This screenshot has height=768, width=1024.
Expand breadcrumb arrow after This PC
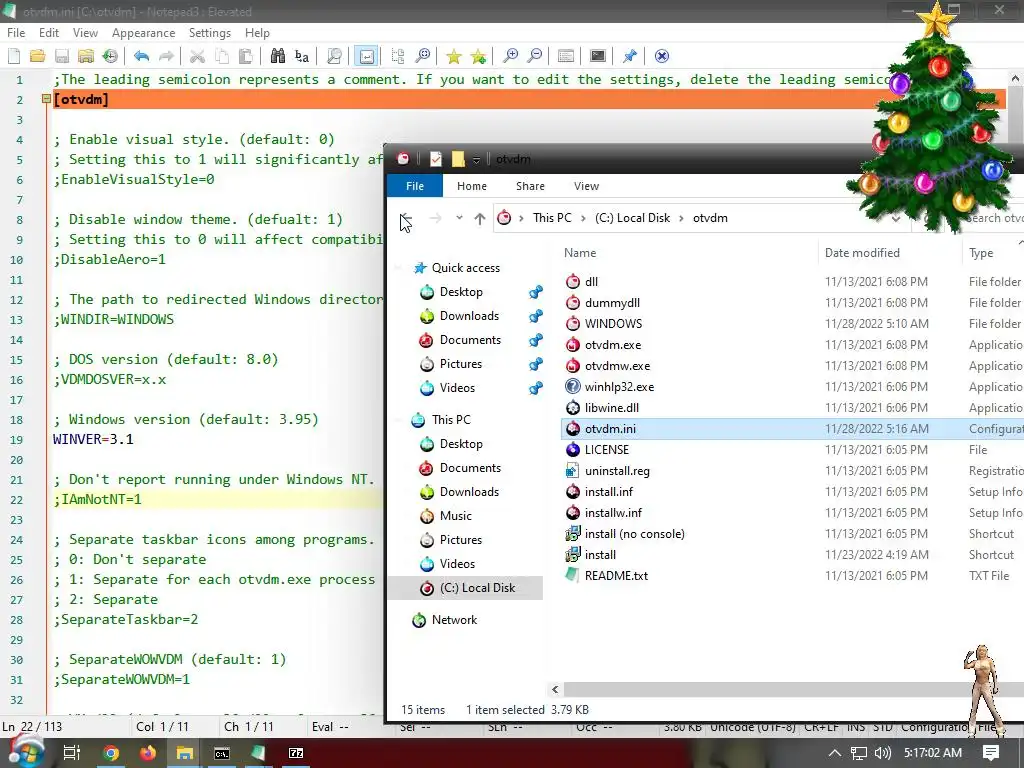click(x=582, y=218)
